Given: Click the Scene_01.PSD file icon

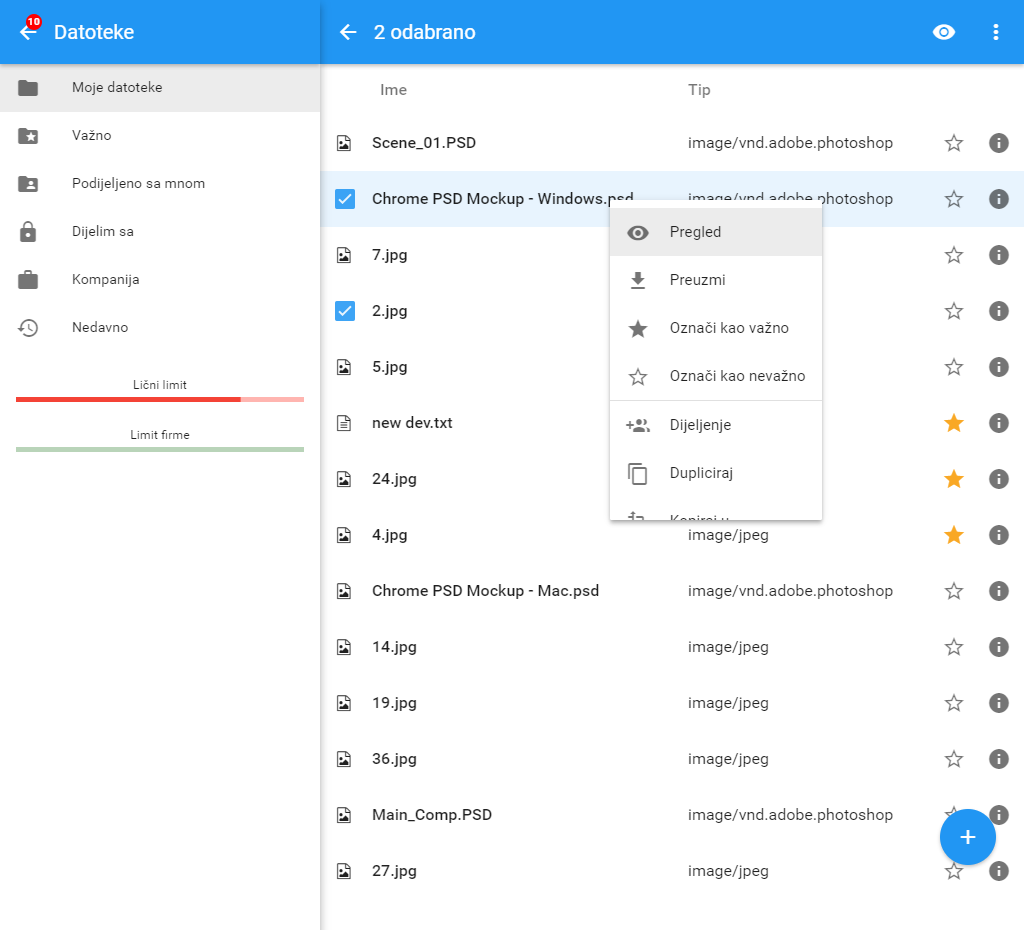Looking at the screenshot, I should (x=344, y=143).
